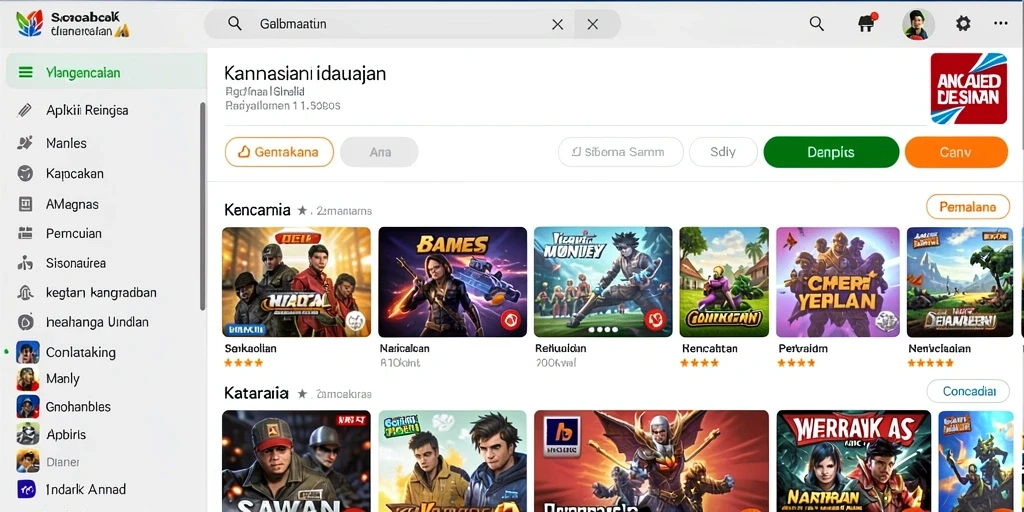Screen dimensions: 1024x512
Task: Click the round icon beside Kapcakan
Action: 25,173
